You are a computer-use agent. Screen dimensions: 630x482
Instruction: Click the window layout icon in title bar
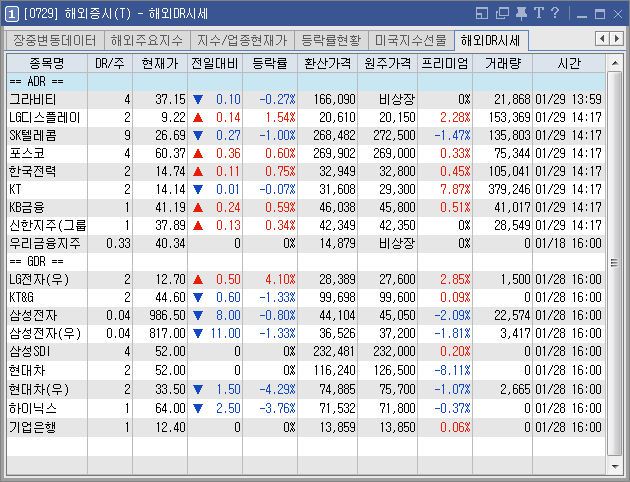[482, 14]
